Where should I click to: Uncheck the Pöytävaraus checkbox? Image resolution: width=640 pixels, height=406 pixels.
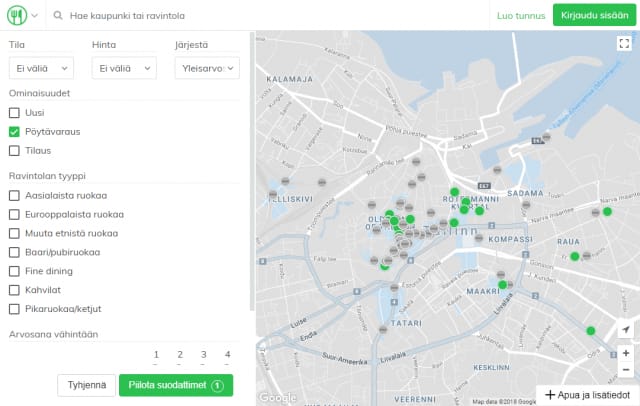(14, 132)
